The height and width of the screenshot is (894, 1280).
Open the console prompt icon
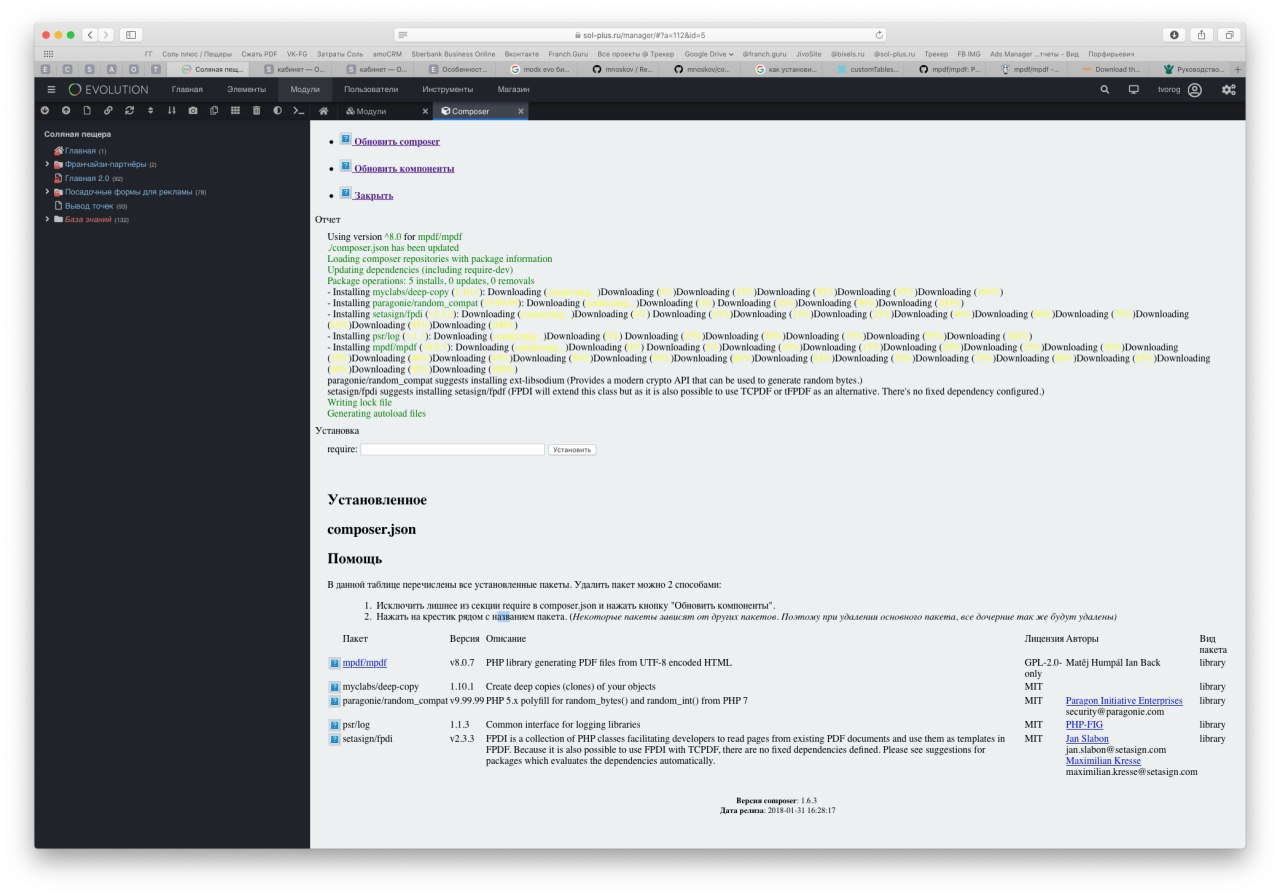(298, 111)
